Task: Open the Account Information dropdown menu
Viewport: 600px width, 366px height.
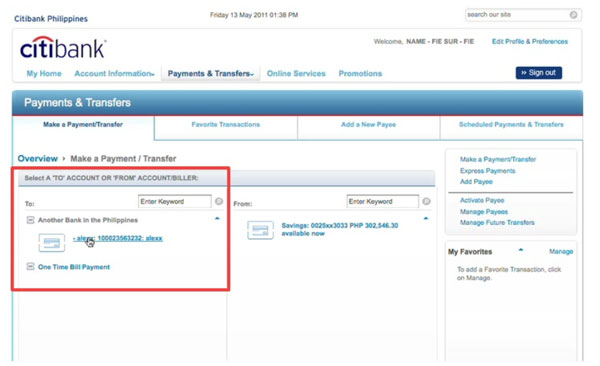Action: click(x=114, y=74)
